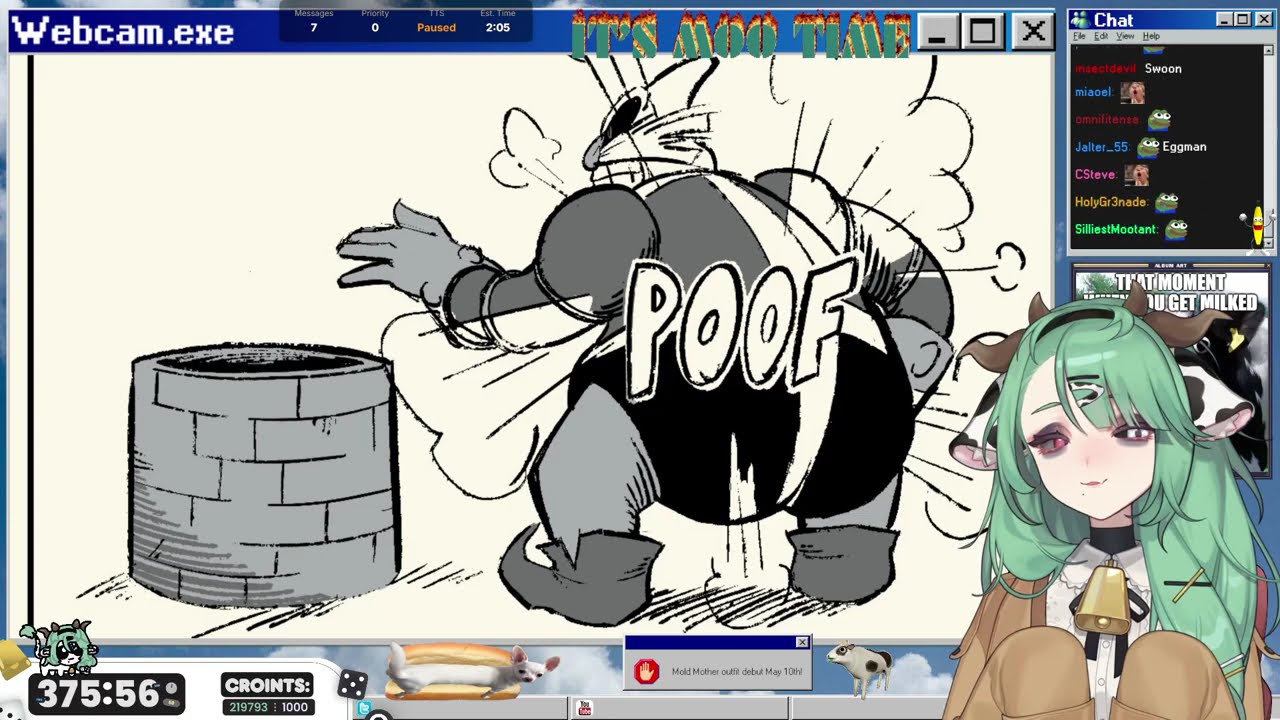
Task: Open the Edit menu in Chat window
Action: coord(1101,36)
